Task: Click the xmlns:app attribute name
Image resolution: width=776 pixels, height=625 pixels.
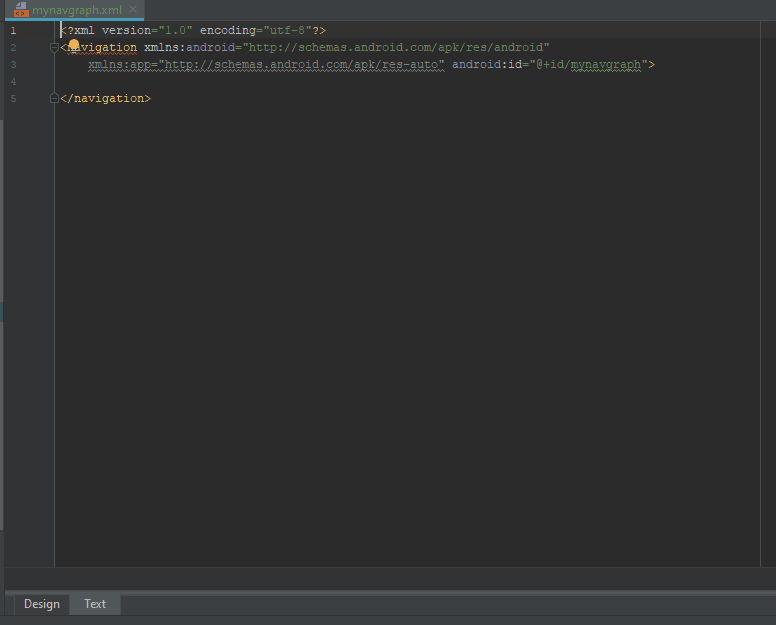Action: [x=119, y=64]
